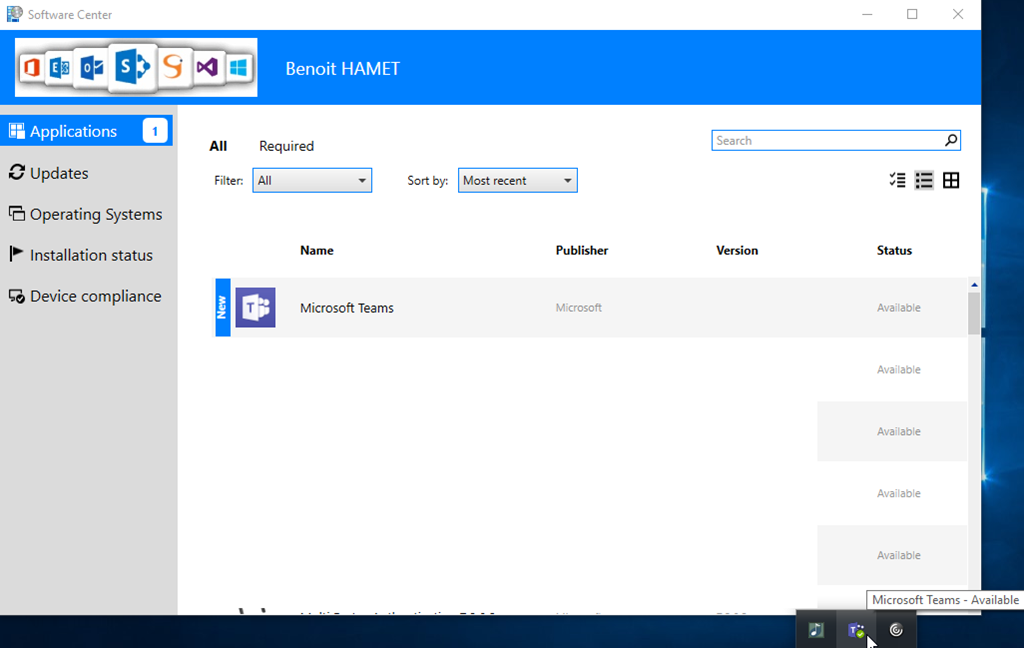
Task: Switch to multi-select mode view icon
Action: coord(897,180)
